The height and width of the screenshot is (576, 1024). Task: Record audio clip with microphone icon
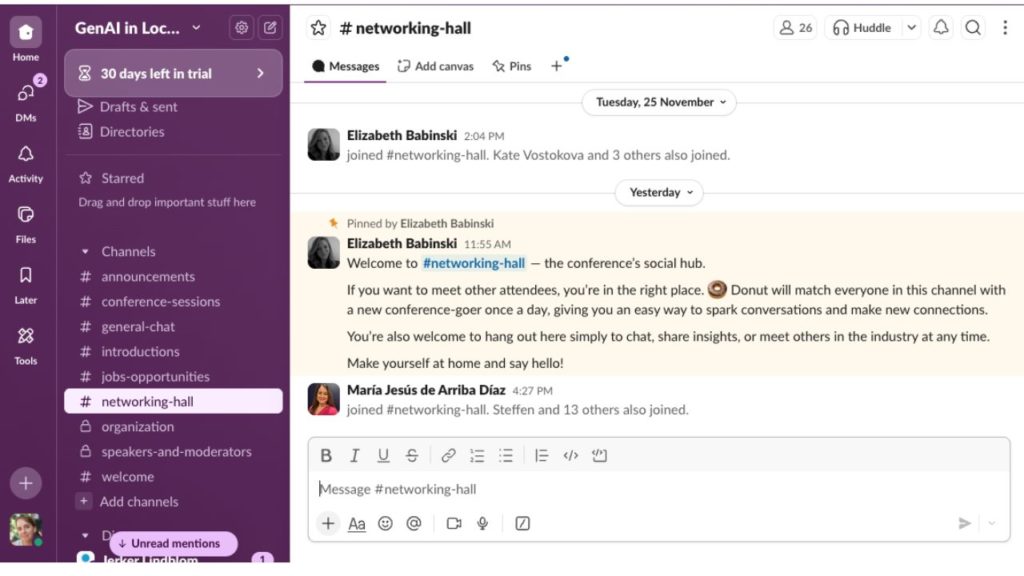pos(482,523)
